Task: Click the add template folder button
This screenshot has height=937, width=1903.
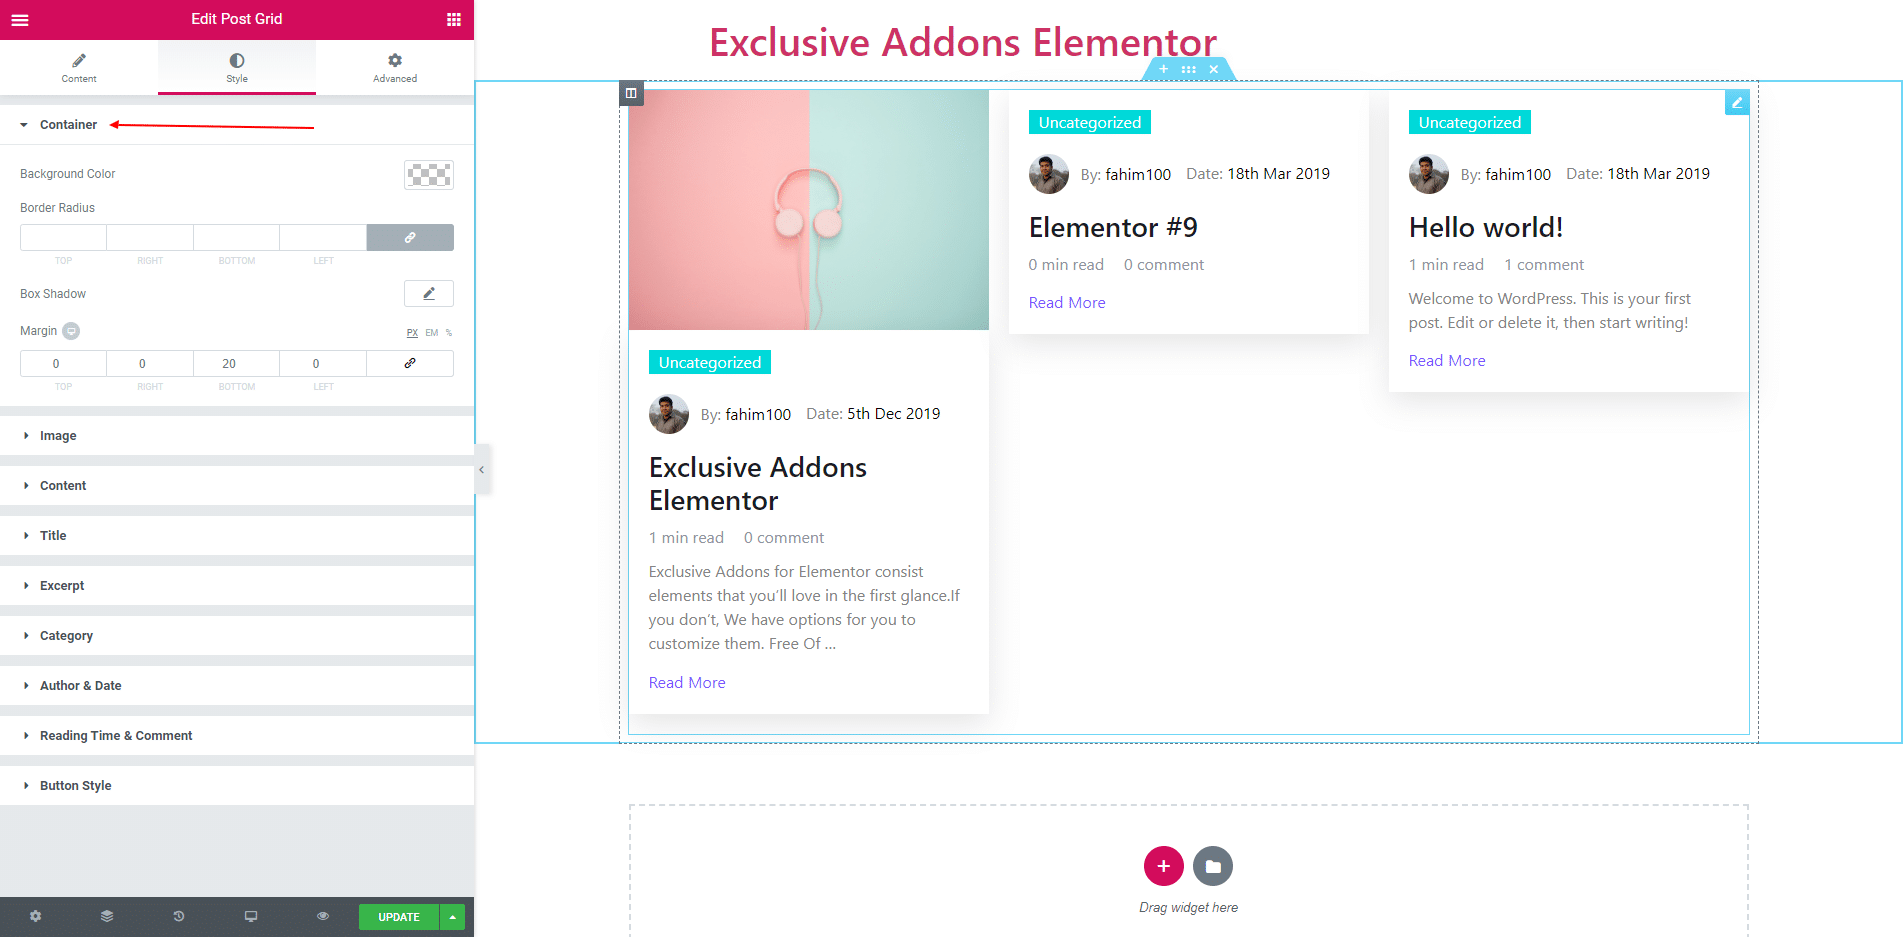Action: (1213, 866)
